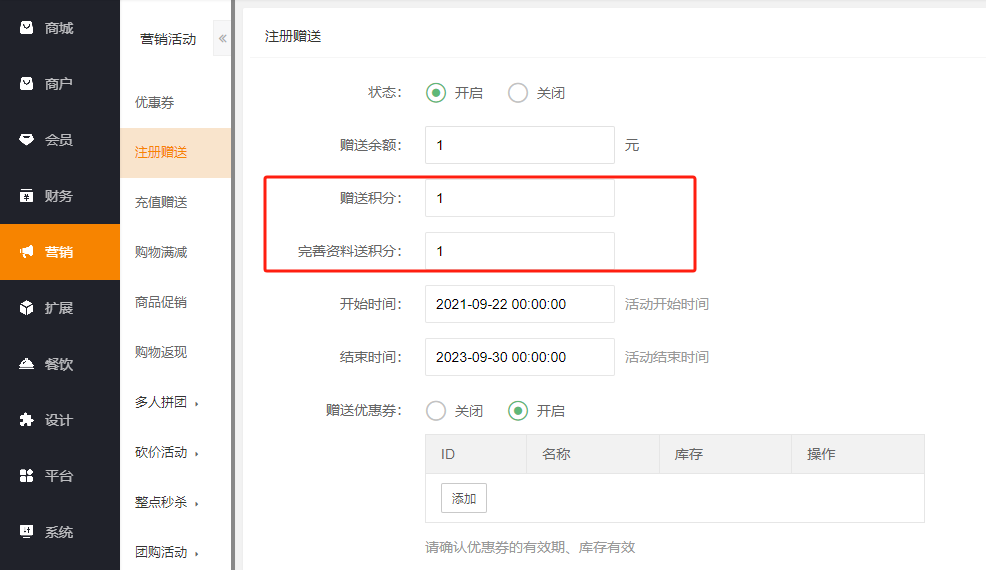Open the 购物满减 menu link
The image size is (986, 570).
(x=161, y=252)
